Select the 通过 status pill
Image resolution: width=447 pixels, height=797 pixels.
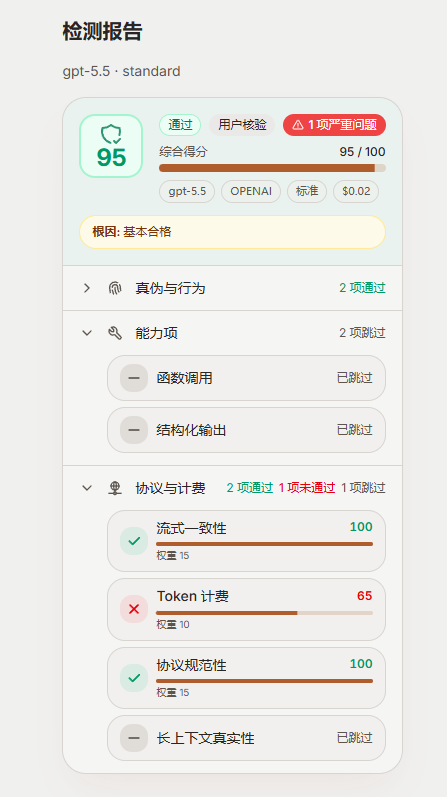pos(180,125)
